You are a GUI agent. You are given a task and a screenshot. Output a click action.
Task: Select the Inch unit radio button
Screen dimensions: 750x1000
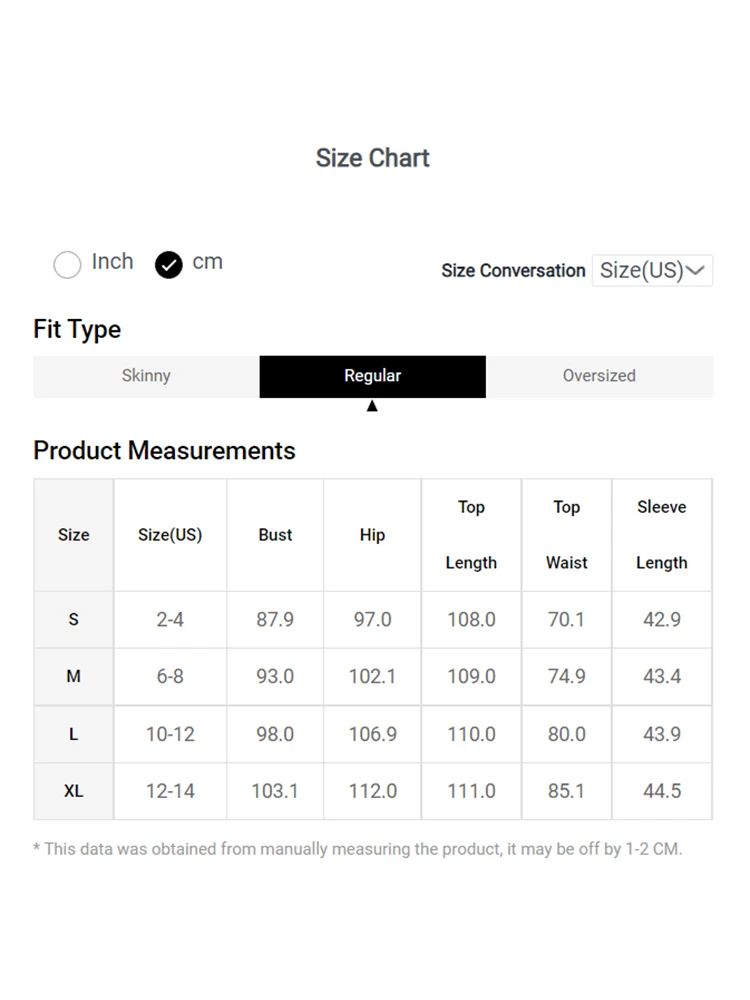coord(67,264)
